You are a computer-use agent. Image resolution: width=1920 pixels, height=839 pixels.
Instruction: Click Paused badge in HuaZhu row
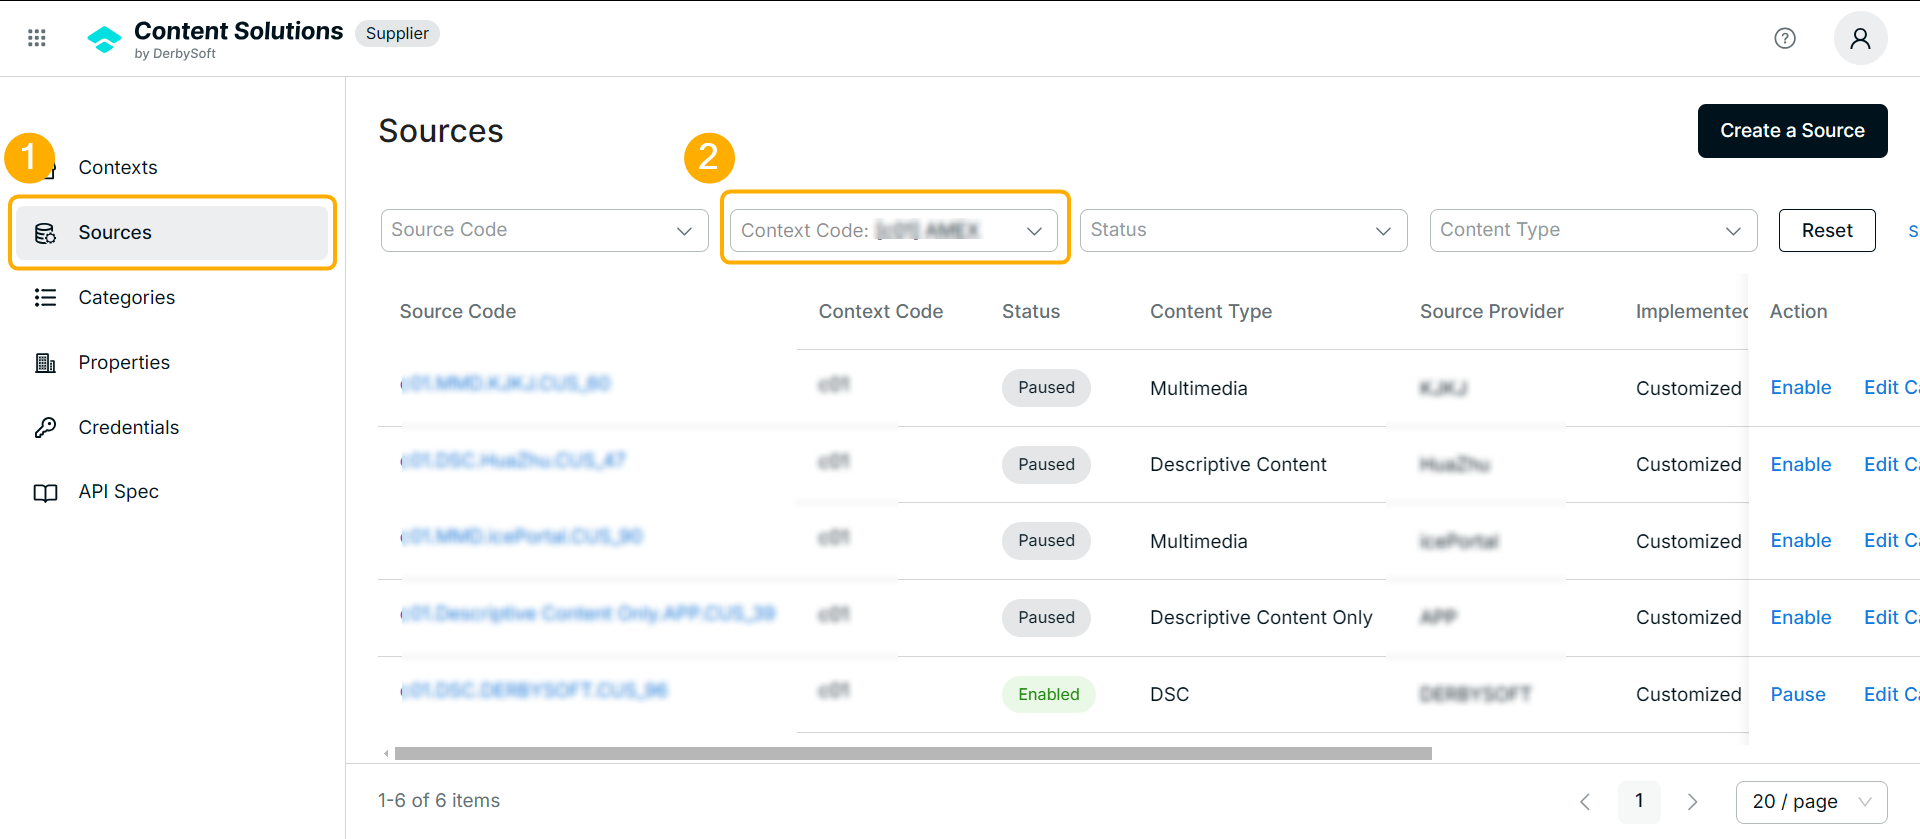1046,464
